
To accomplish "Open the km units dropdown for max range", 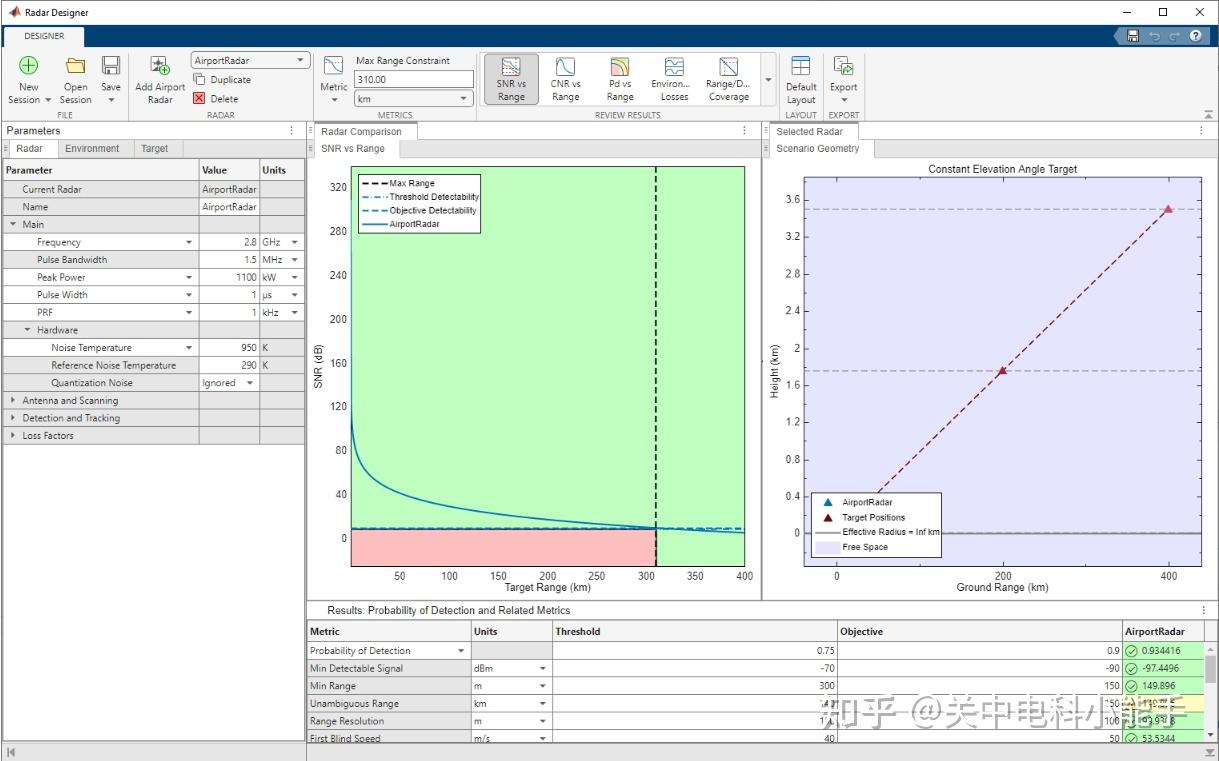I will pyautogui.click(x=413, y=99).
